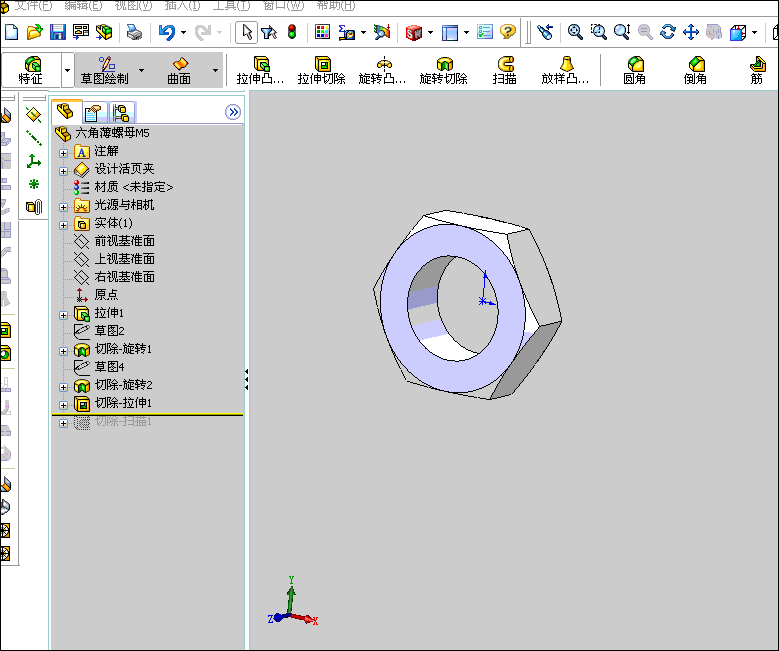Open the Undo history dropdown arrow
Viewport: 779px width, 651px height.
point(183,32)
